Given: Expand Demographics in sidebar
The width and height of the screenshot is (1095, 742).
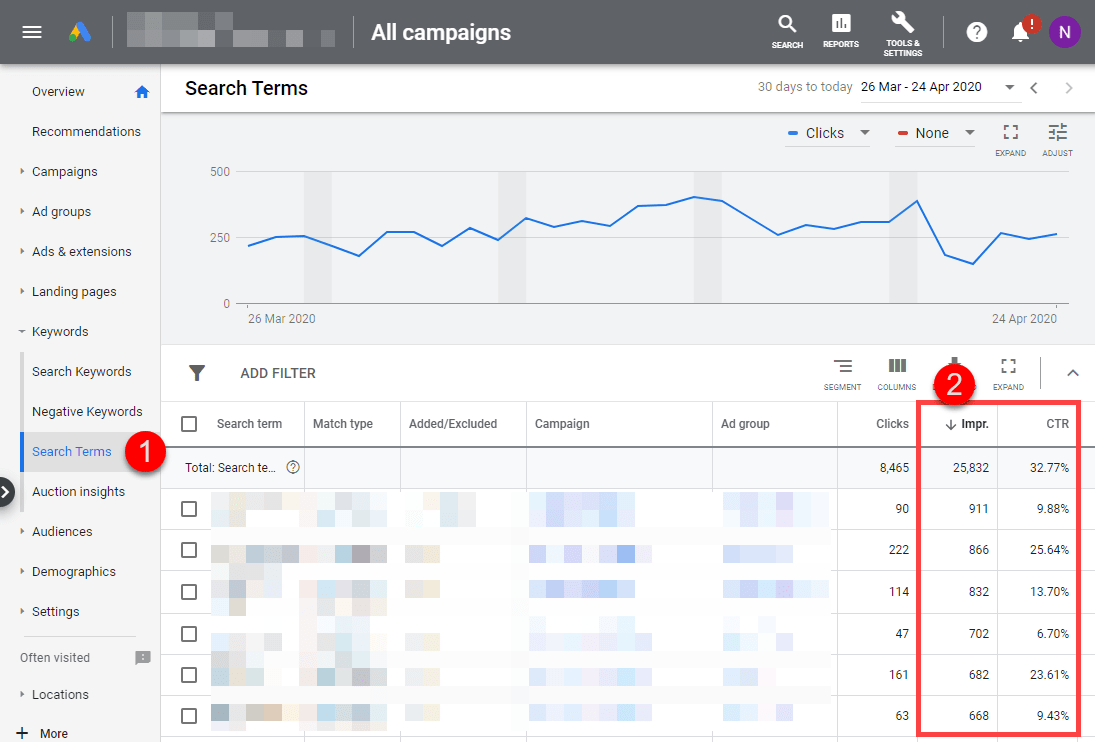Looking at the screenshot, I should (22, 572).
